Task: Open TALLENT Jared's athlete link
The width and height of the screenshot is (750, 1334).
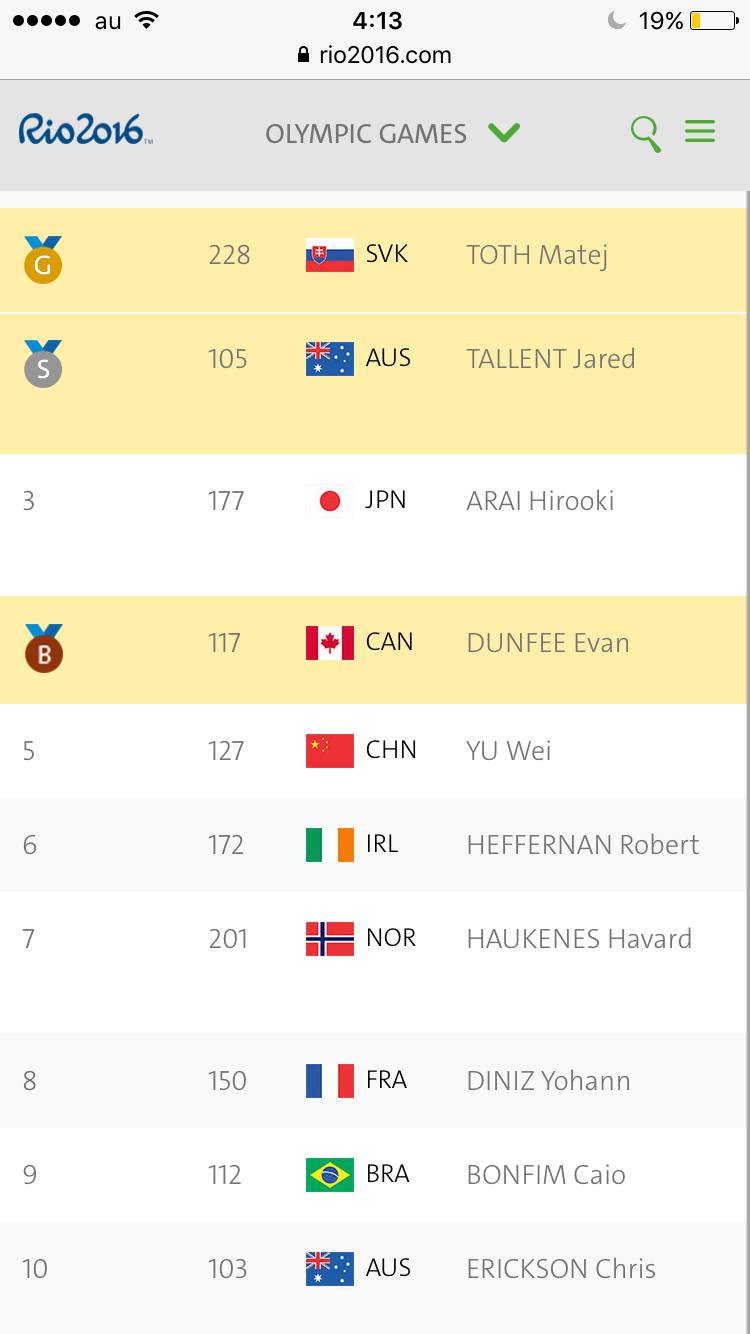Action: pyautogui.click(x=551, y=359)
